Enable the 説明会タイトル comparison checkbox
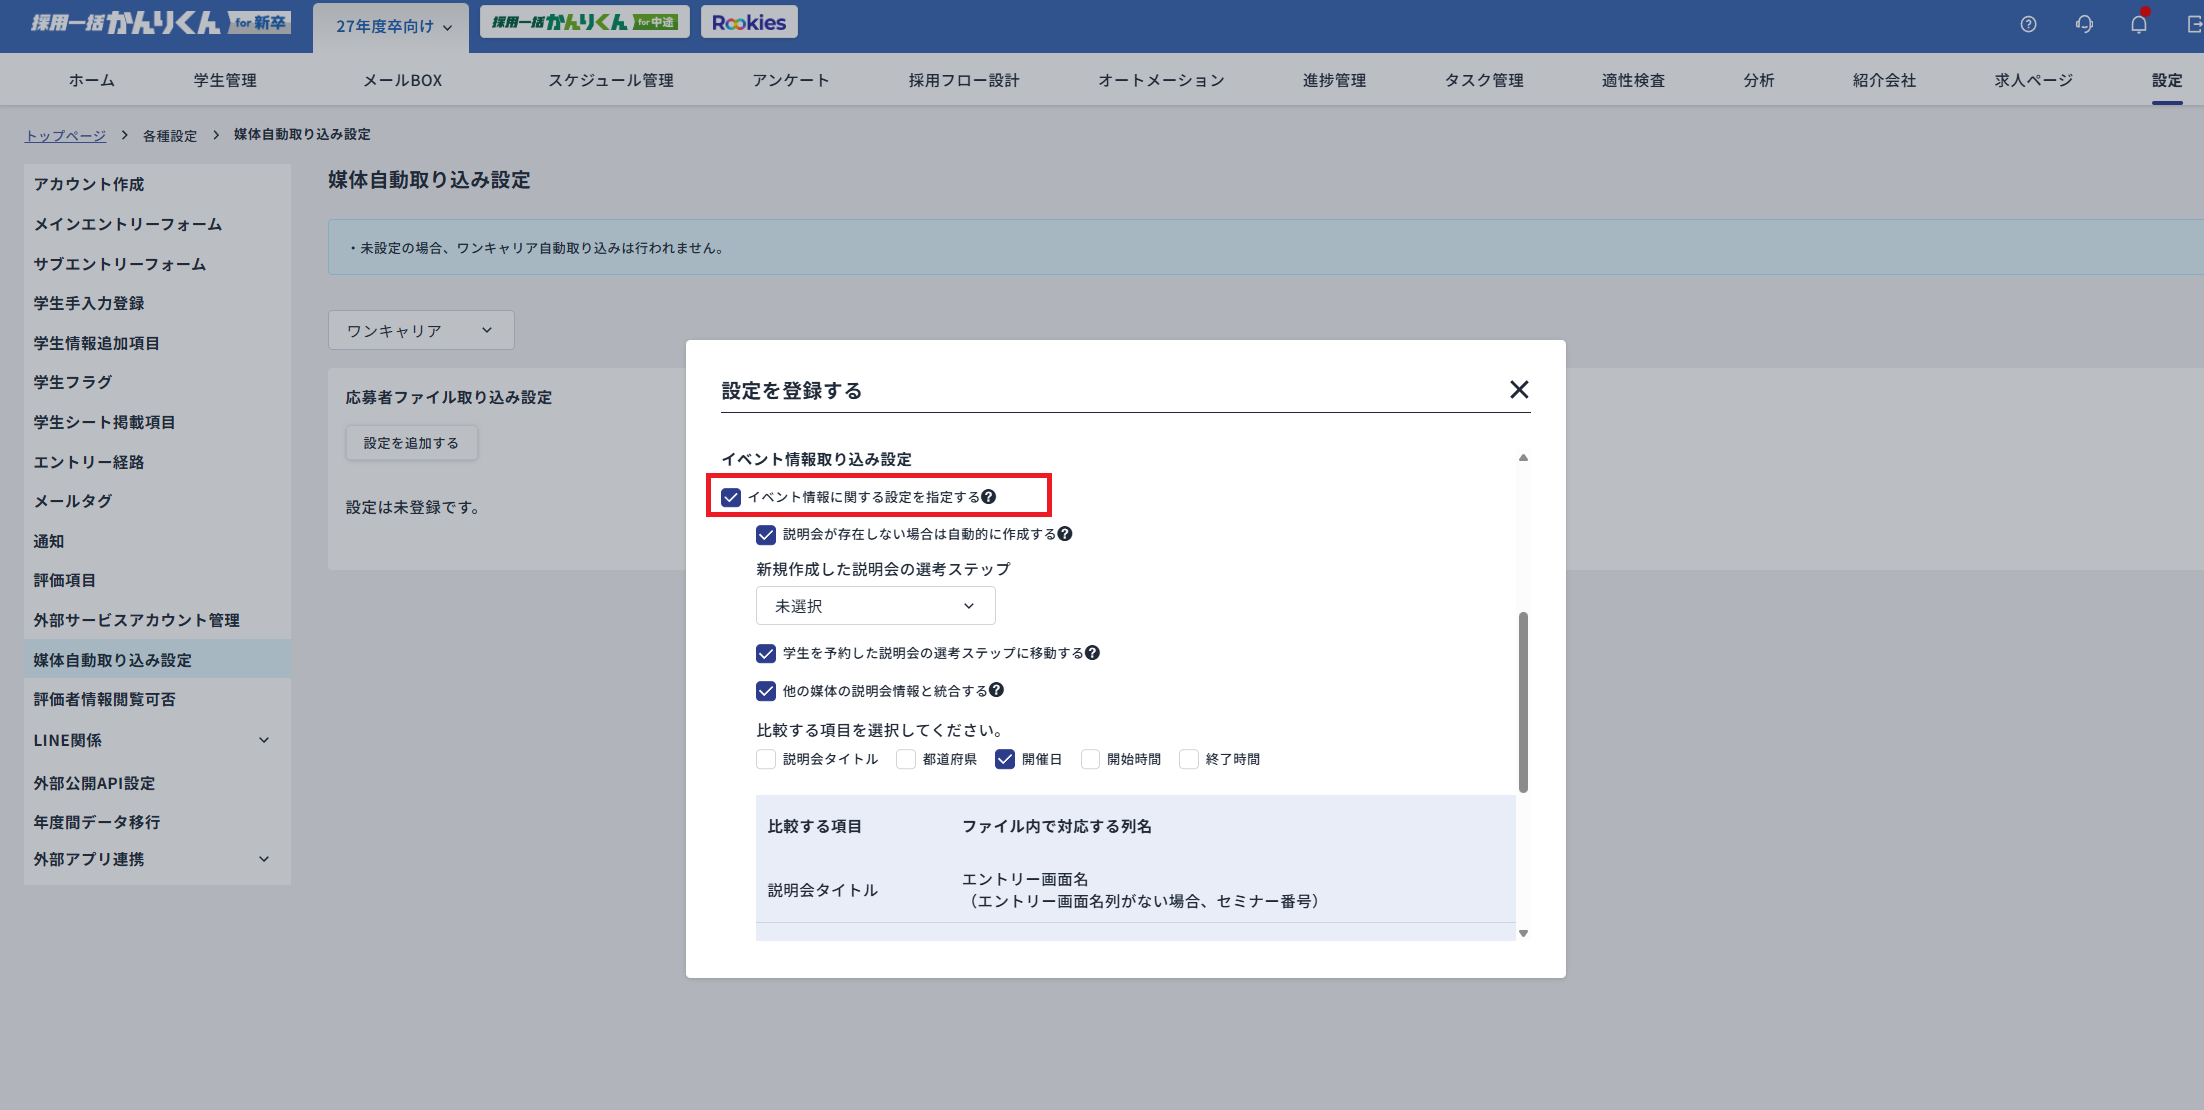 766,759
